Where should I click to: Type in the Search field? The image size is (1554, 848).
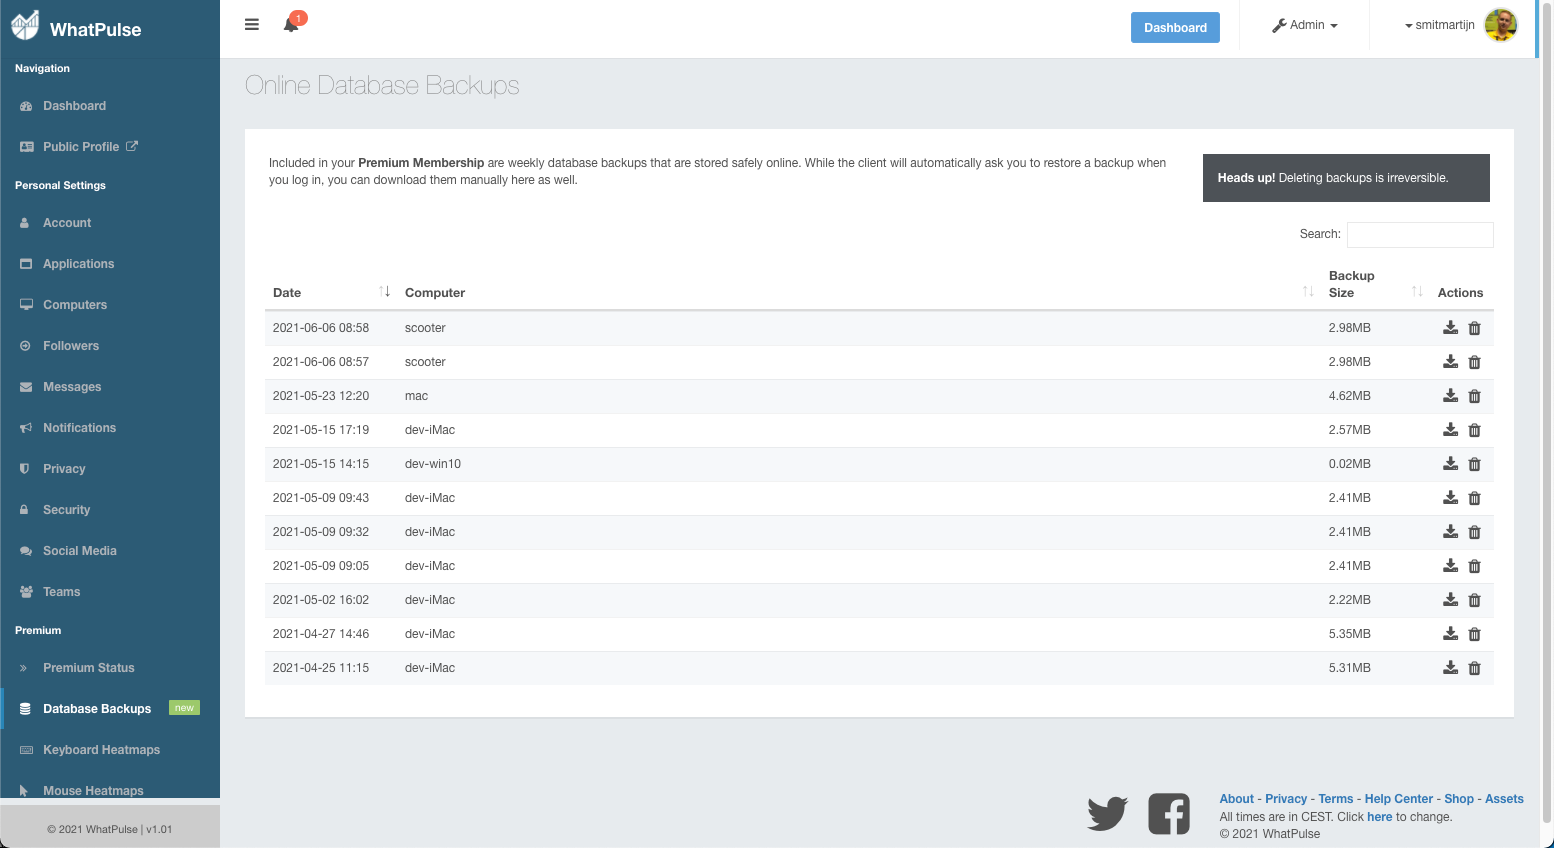1419,234
